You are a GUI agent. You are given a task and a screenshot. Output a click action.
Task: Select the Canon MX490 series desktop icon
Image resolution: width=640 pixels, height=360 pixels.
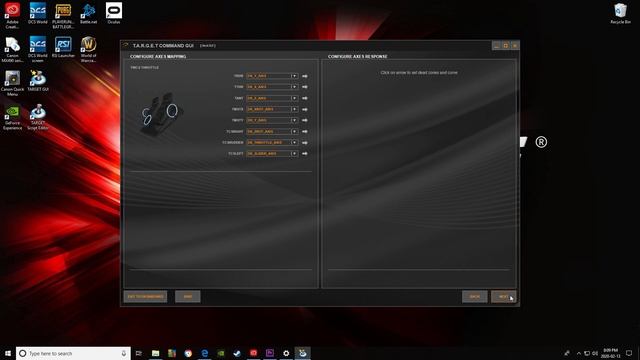(x=12, y=49)
